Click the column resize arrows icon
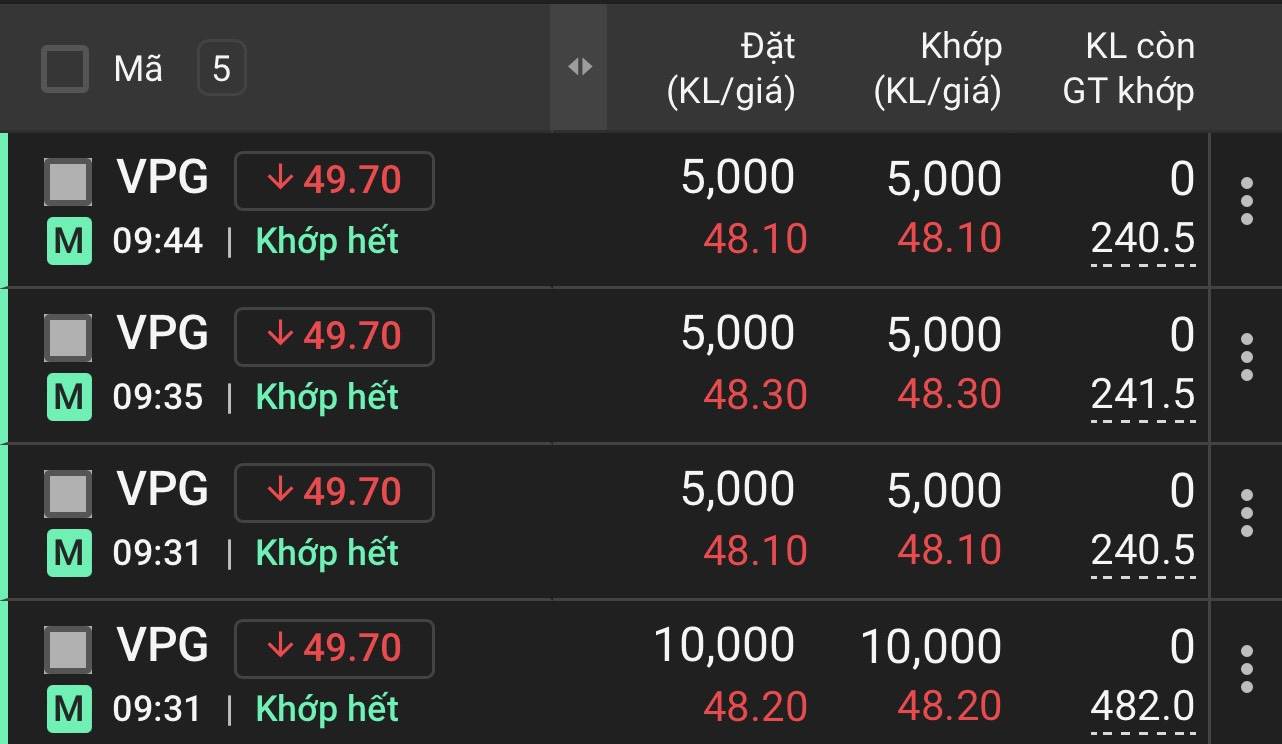This screenshot has width=1282, height=744. pos(580,67)
